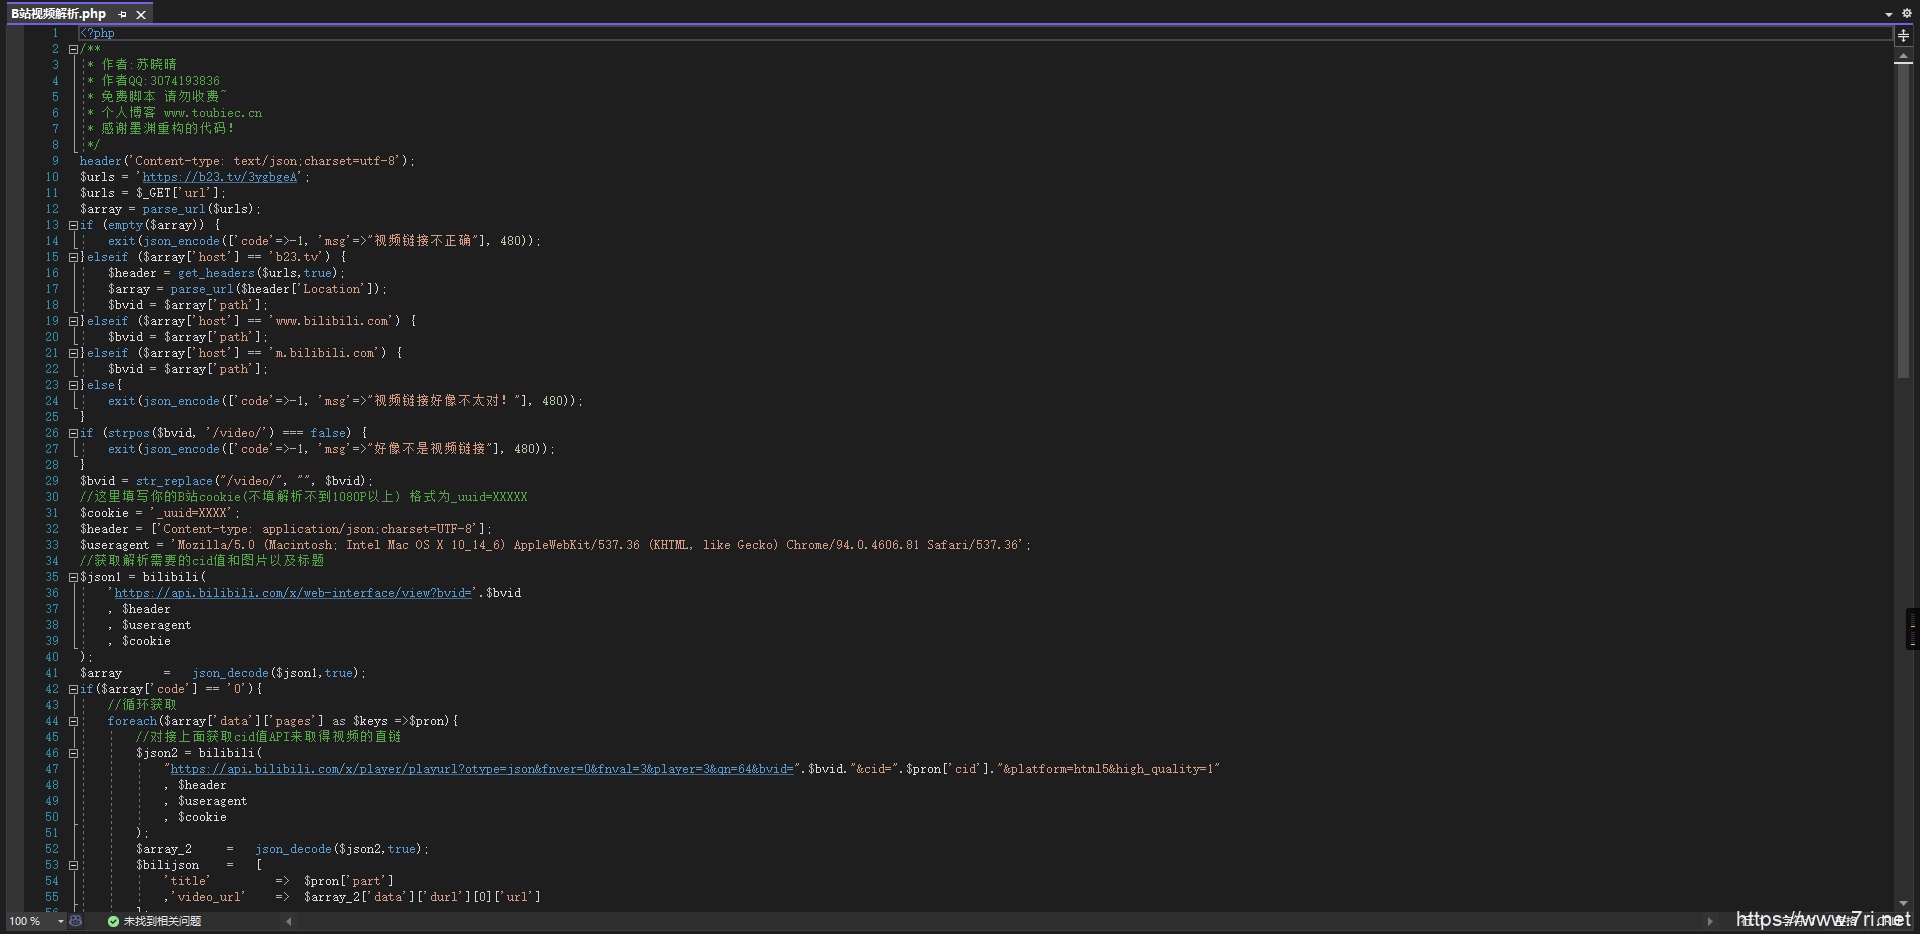The height and width of the screenshot is (934, 1920).
Task: Collapse the if (empty($array)) block
Action: click(x=73, y=225)
